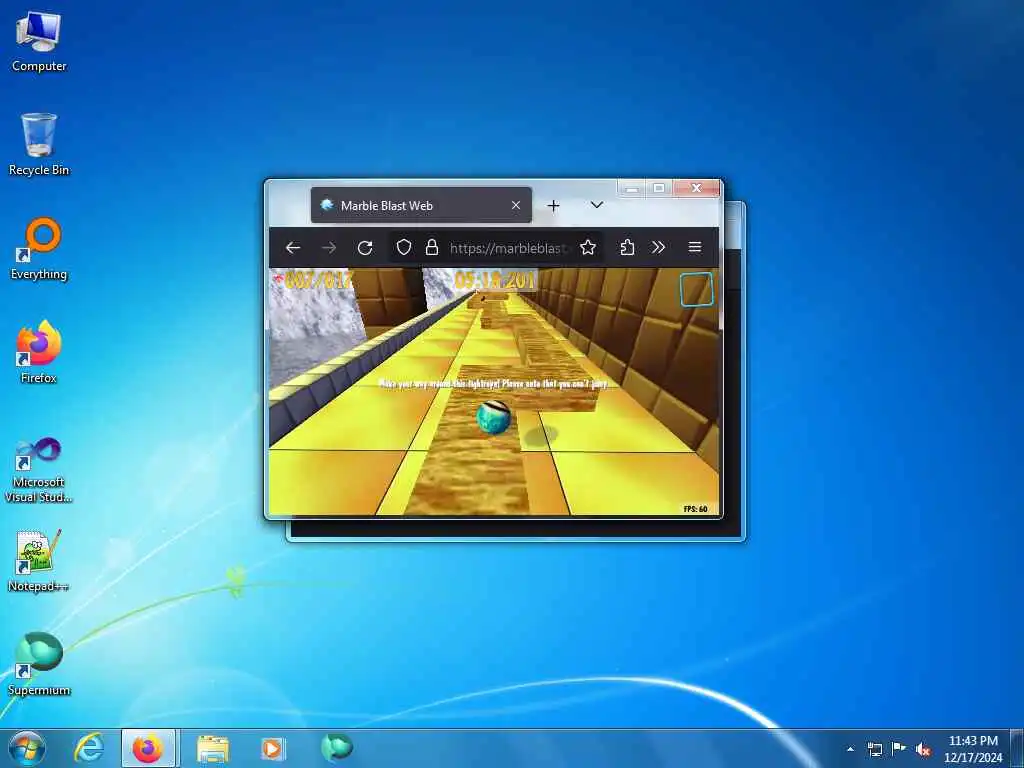Open the Recycle Bin desktop icon
Screen dimensions: 1024x768
coord(39,145)
